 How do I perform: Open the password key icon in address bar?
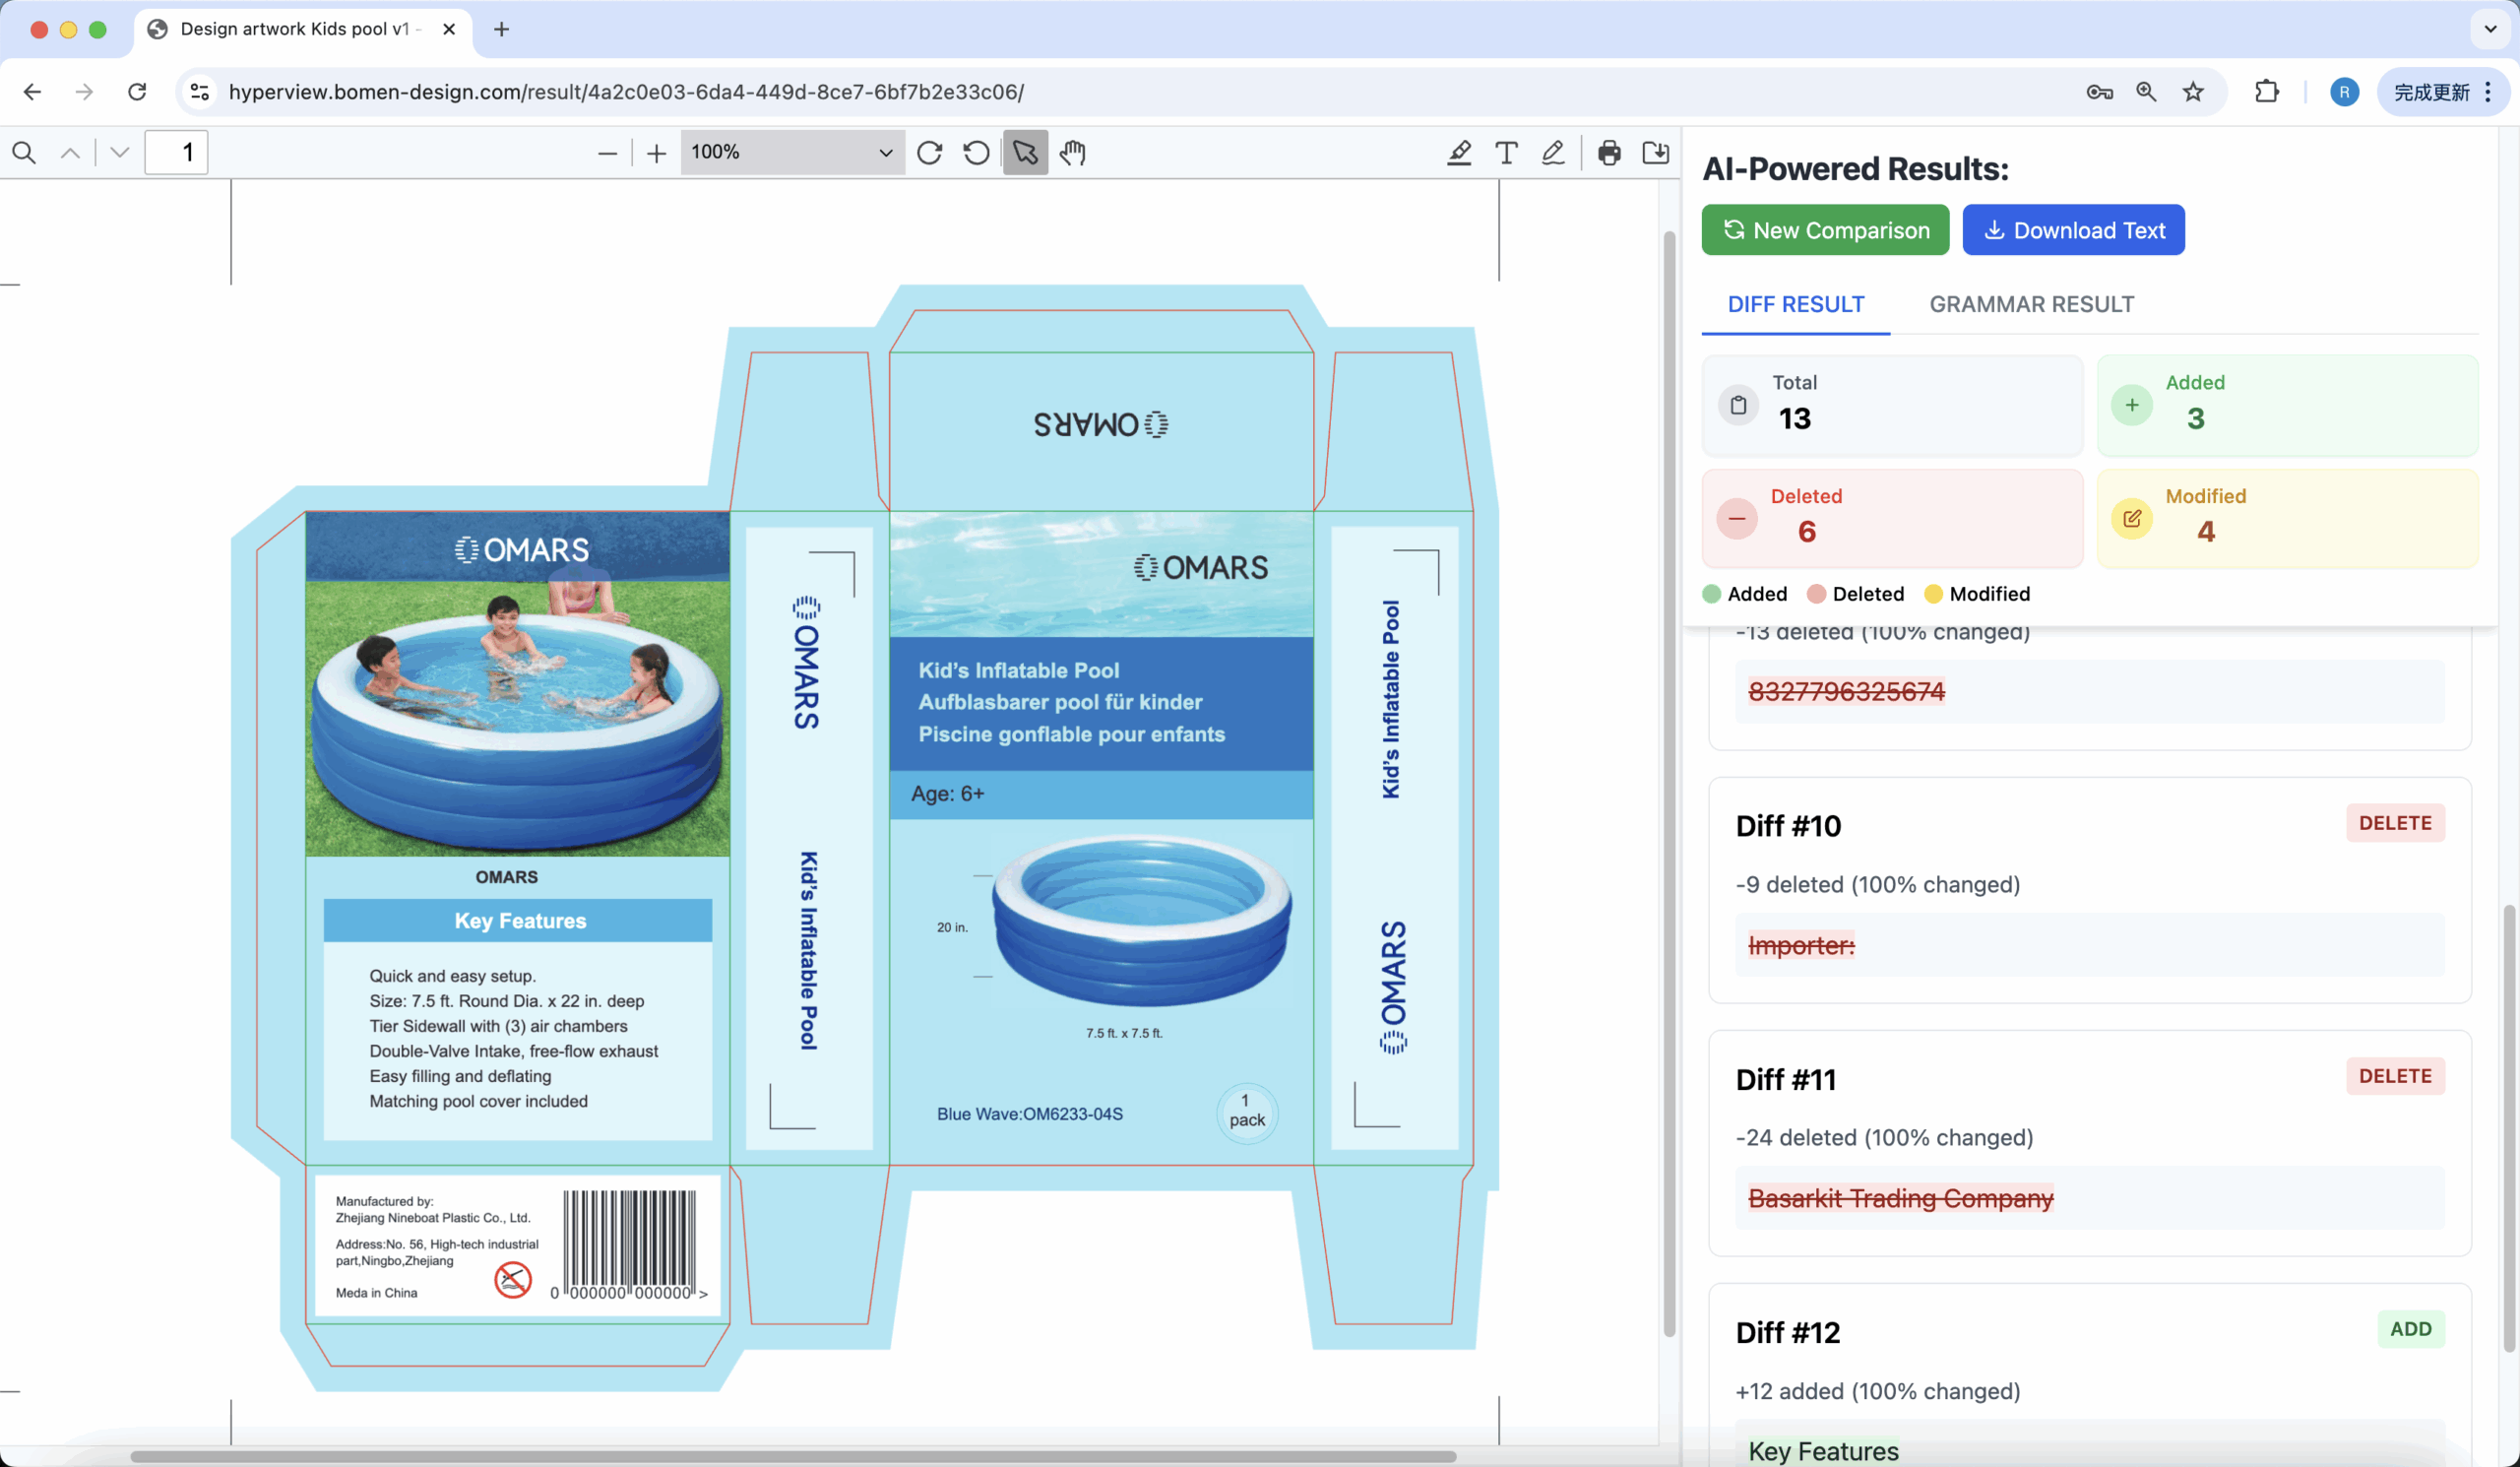click(2099, 92)
